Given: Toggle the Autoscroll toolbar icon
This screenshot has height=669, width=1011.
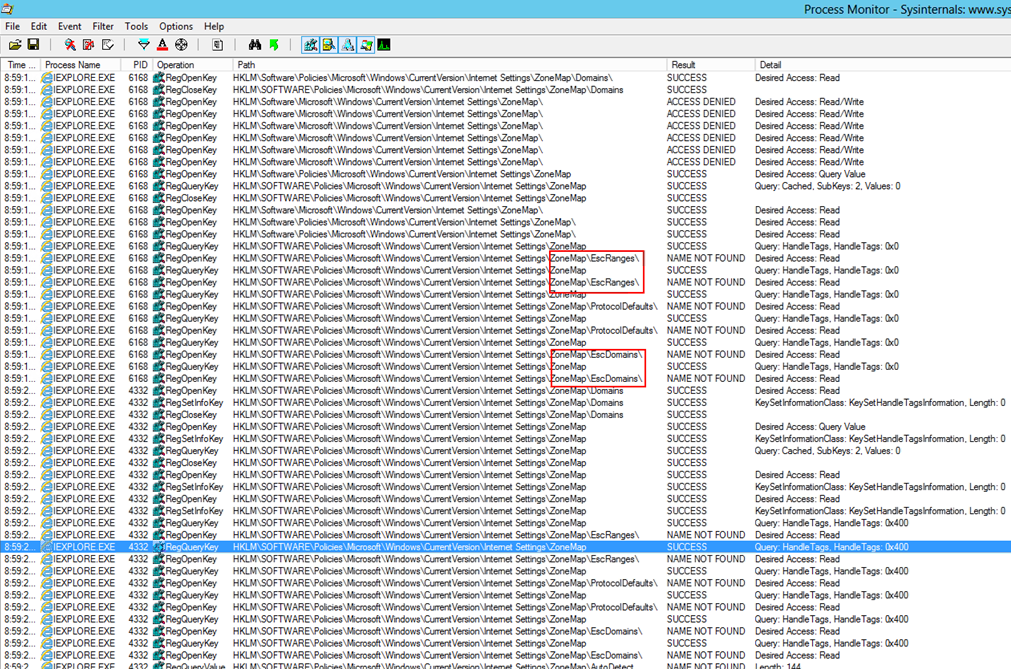Looking at the screenshot, I should click(x=88, y=44).
